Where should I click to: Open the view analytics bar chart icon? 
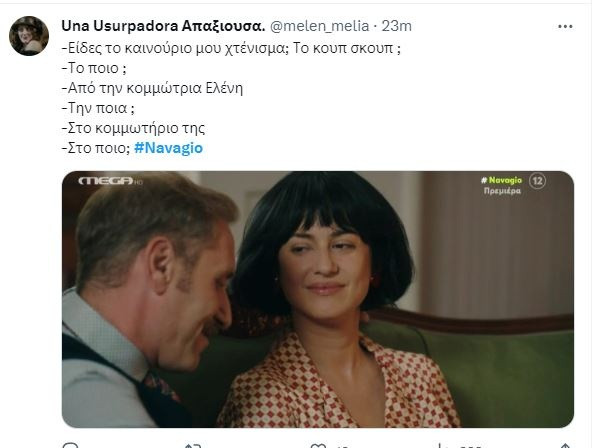pos(443,446)
